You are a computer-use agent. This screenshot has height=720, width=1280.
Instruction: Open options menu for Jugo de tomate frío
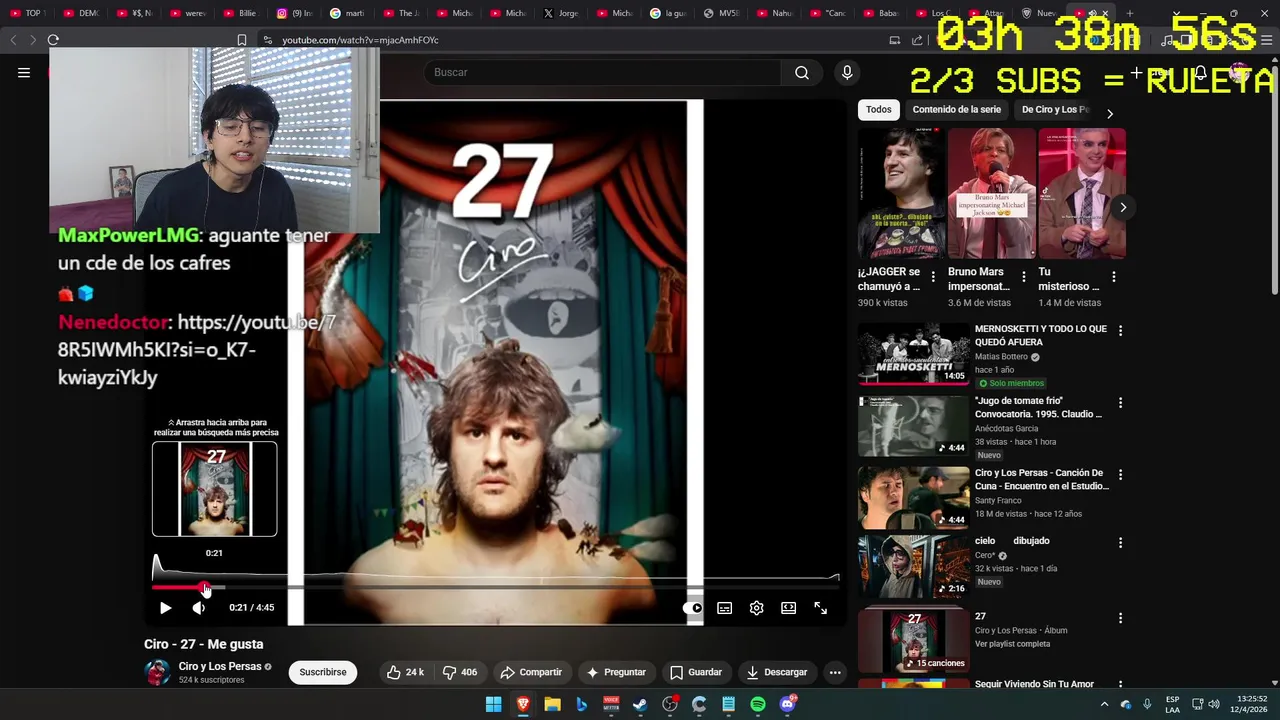[x=1120, y=402]
